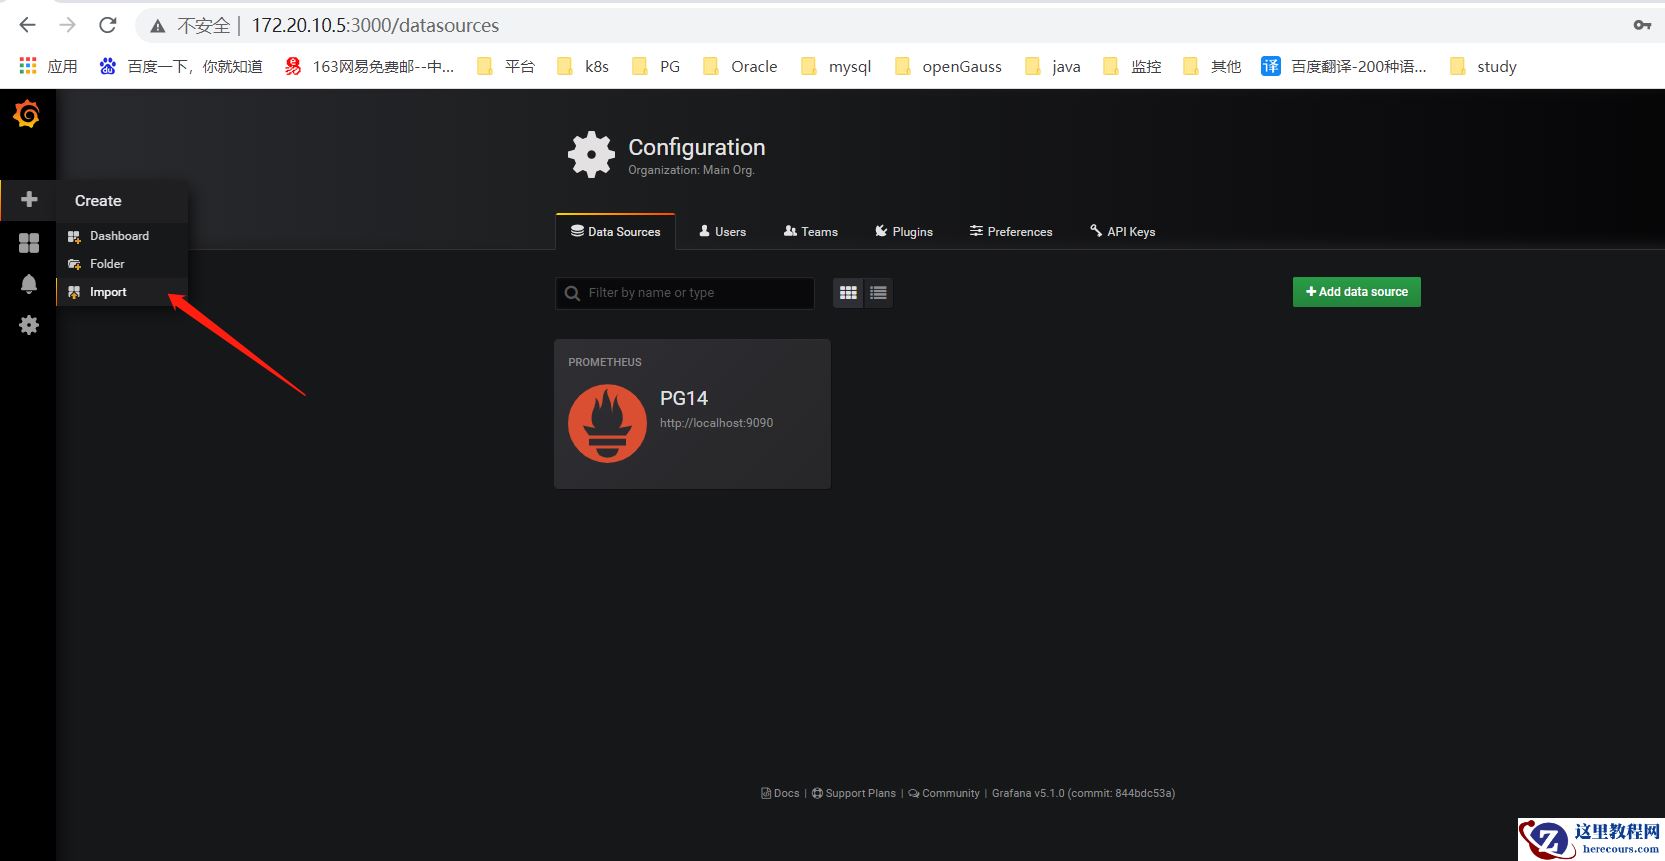1665x861 pixels.
Task: Open the Grafana logo home menu
Action: click(x=27, y=115)
